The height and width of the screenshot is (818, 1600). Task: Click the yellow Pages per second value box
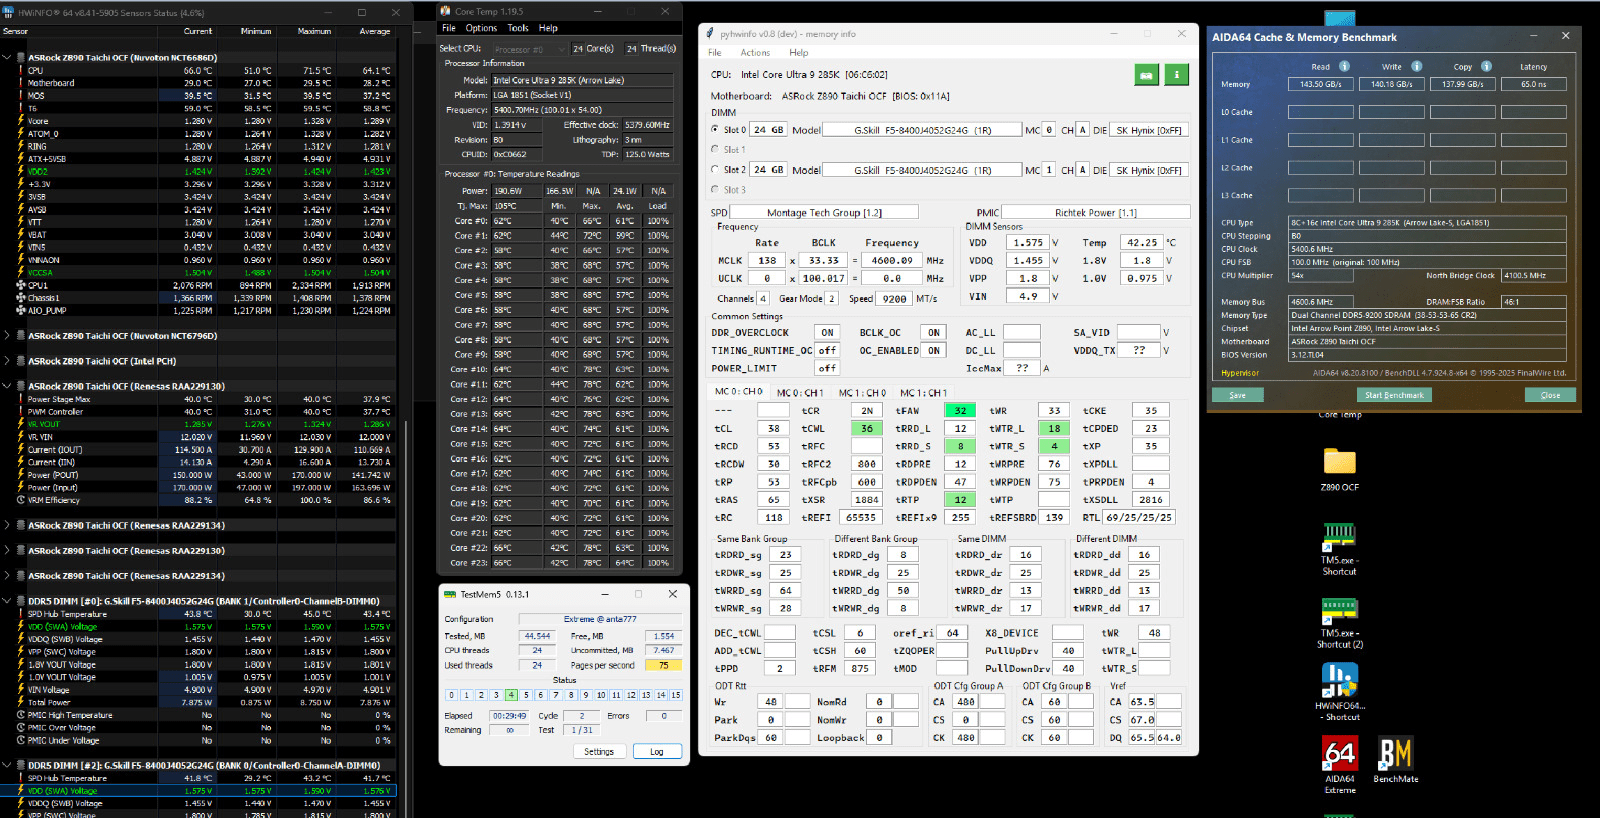pyautogui.click(x=662, y=665)
